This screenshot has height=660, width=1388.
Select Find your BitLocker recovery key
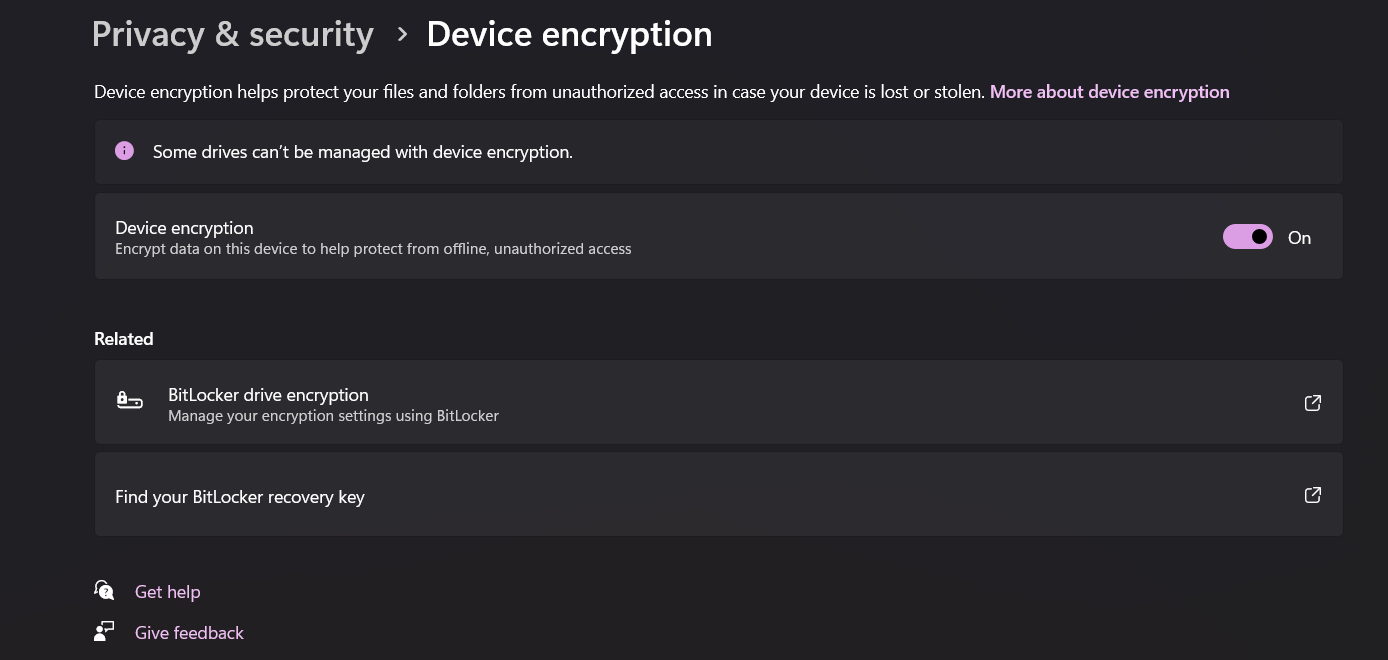[x=240, y=497]
